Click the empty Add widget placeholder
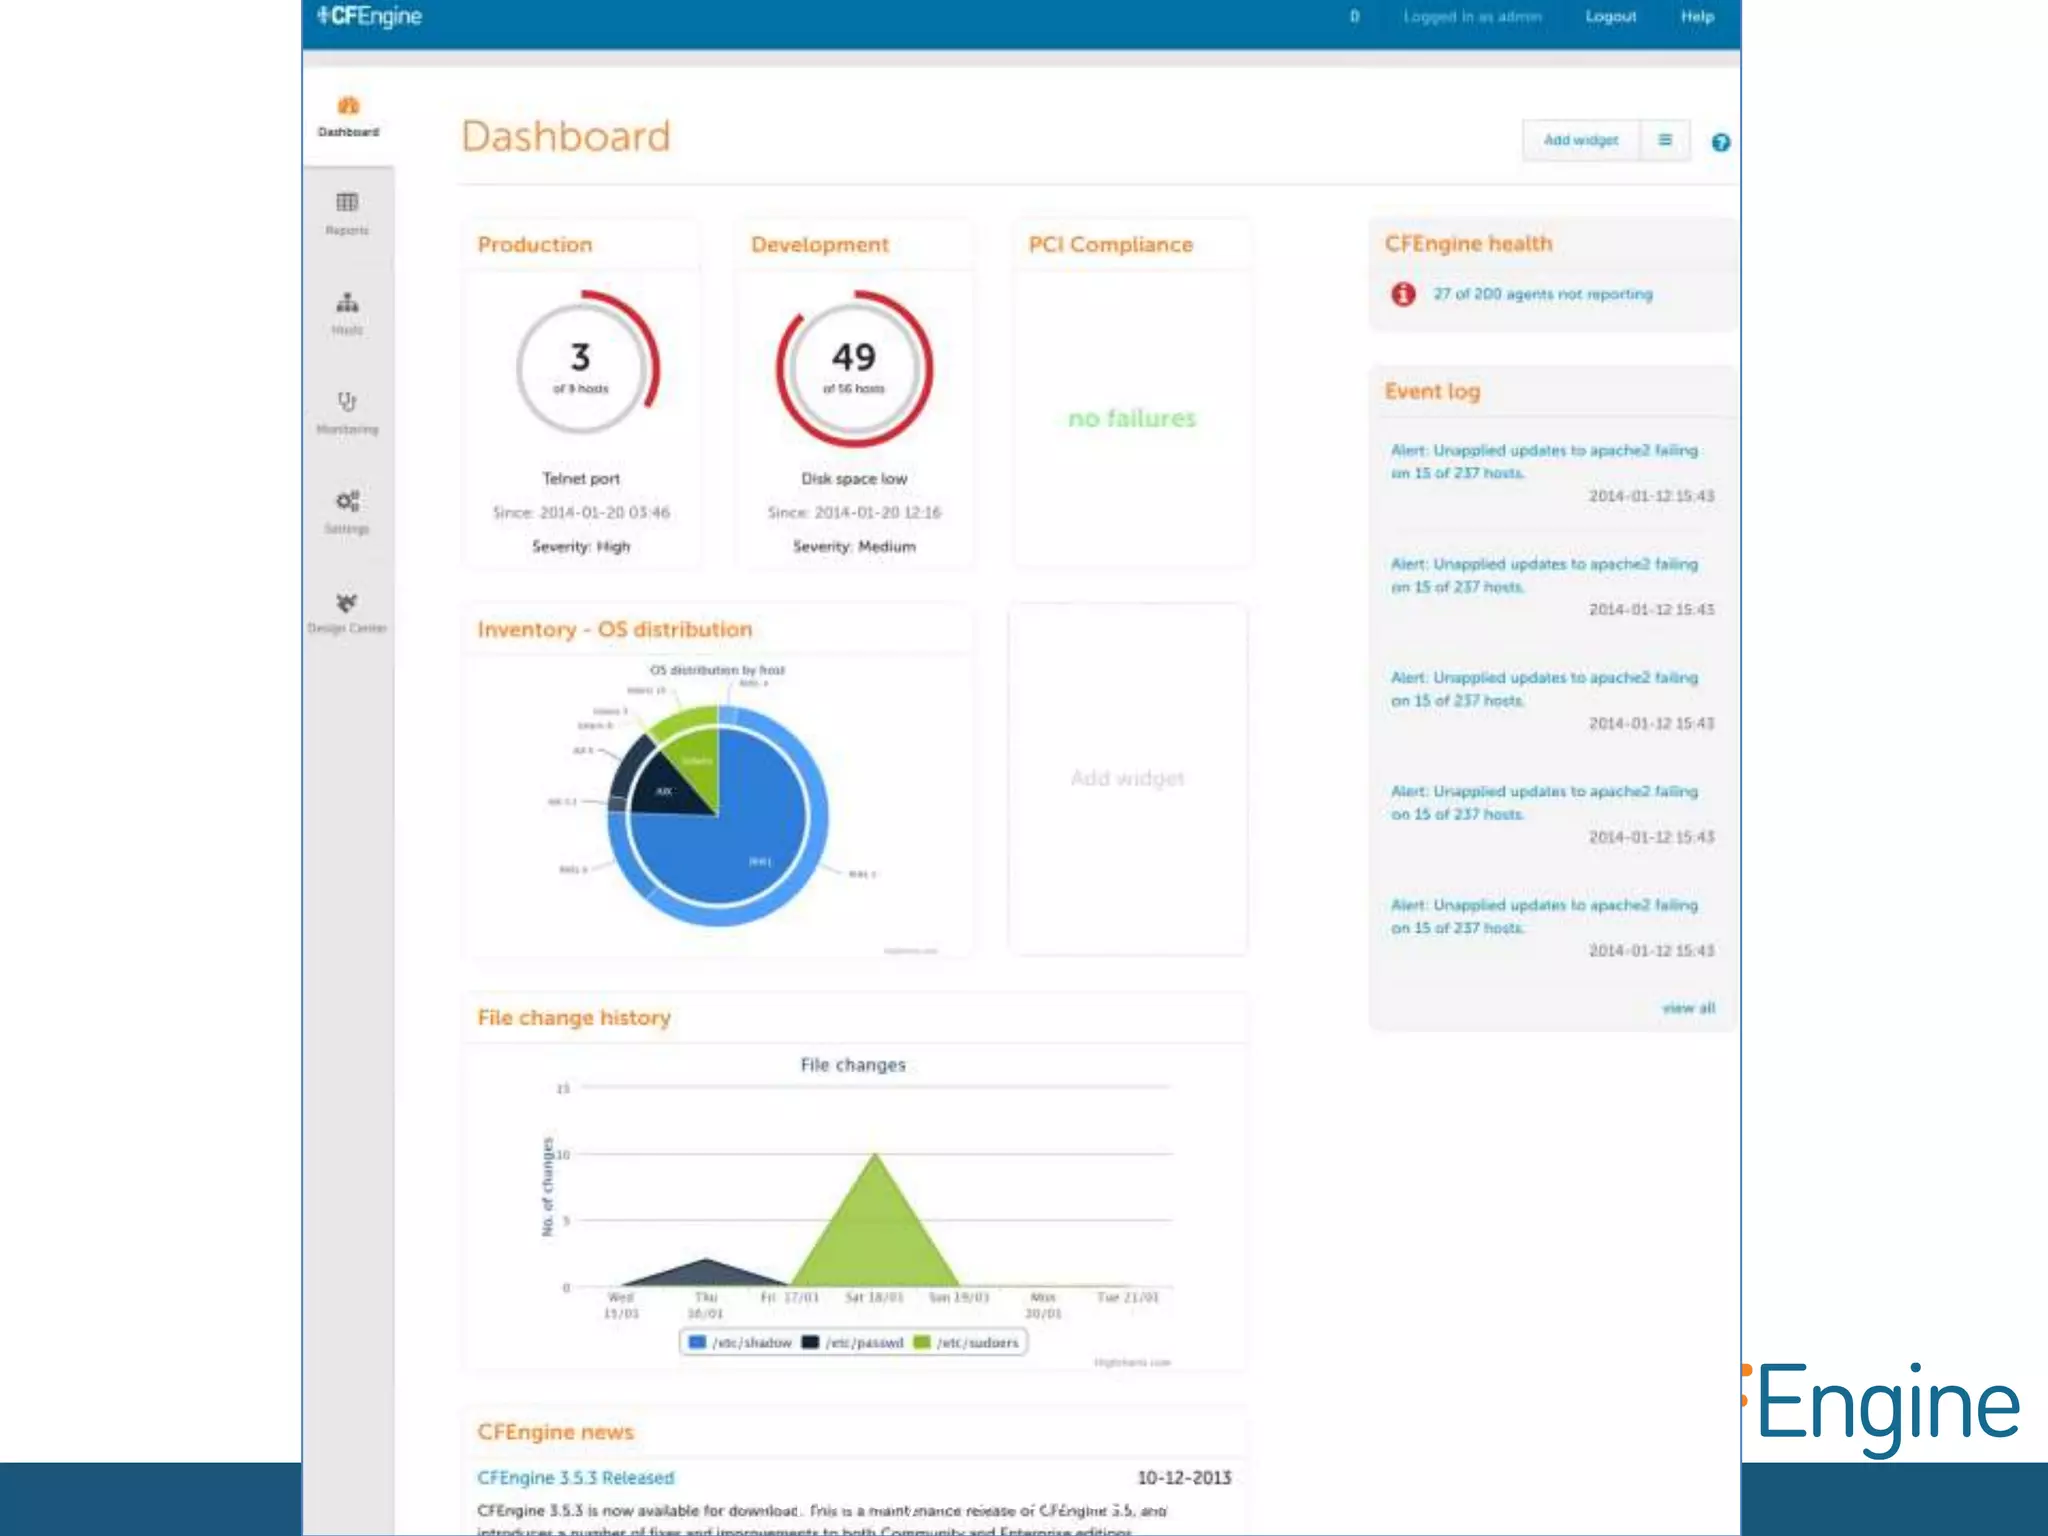Viewport: 2048px width, 1536px height. 1127,778
